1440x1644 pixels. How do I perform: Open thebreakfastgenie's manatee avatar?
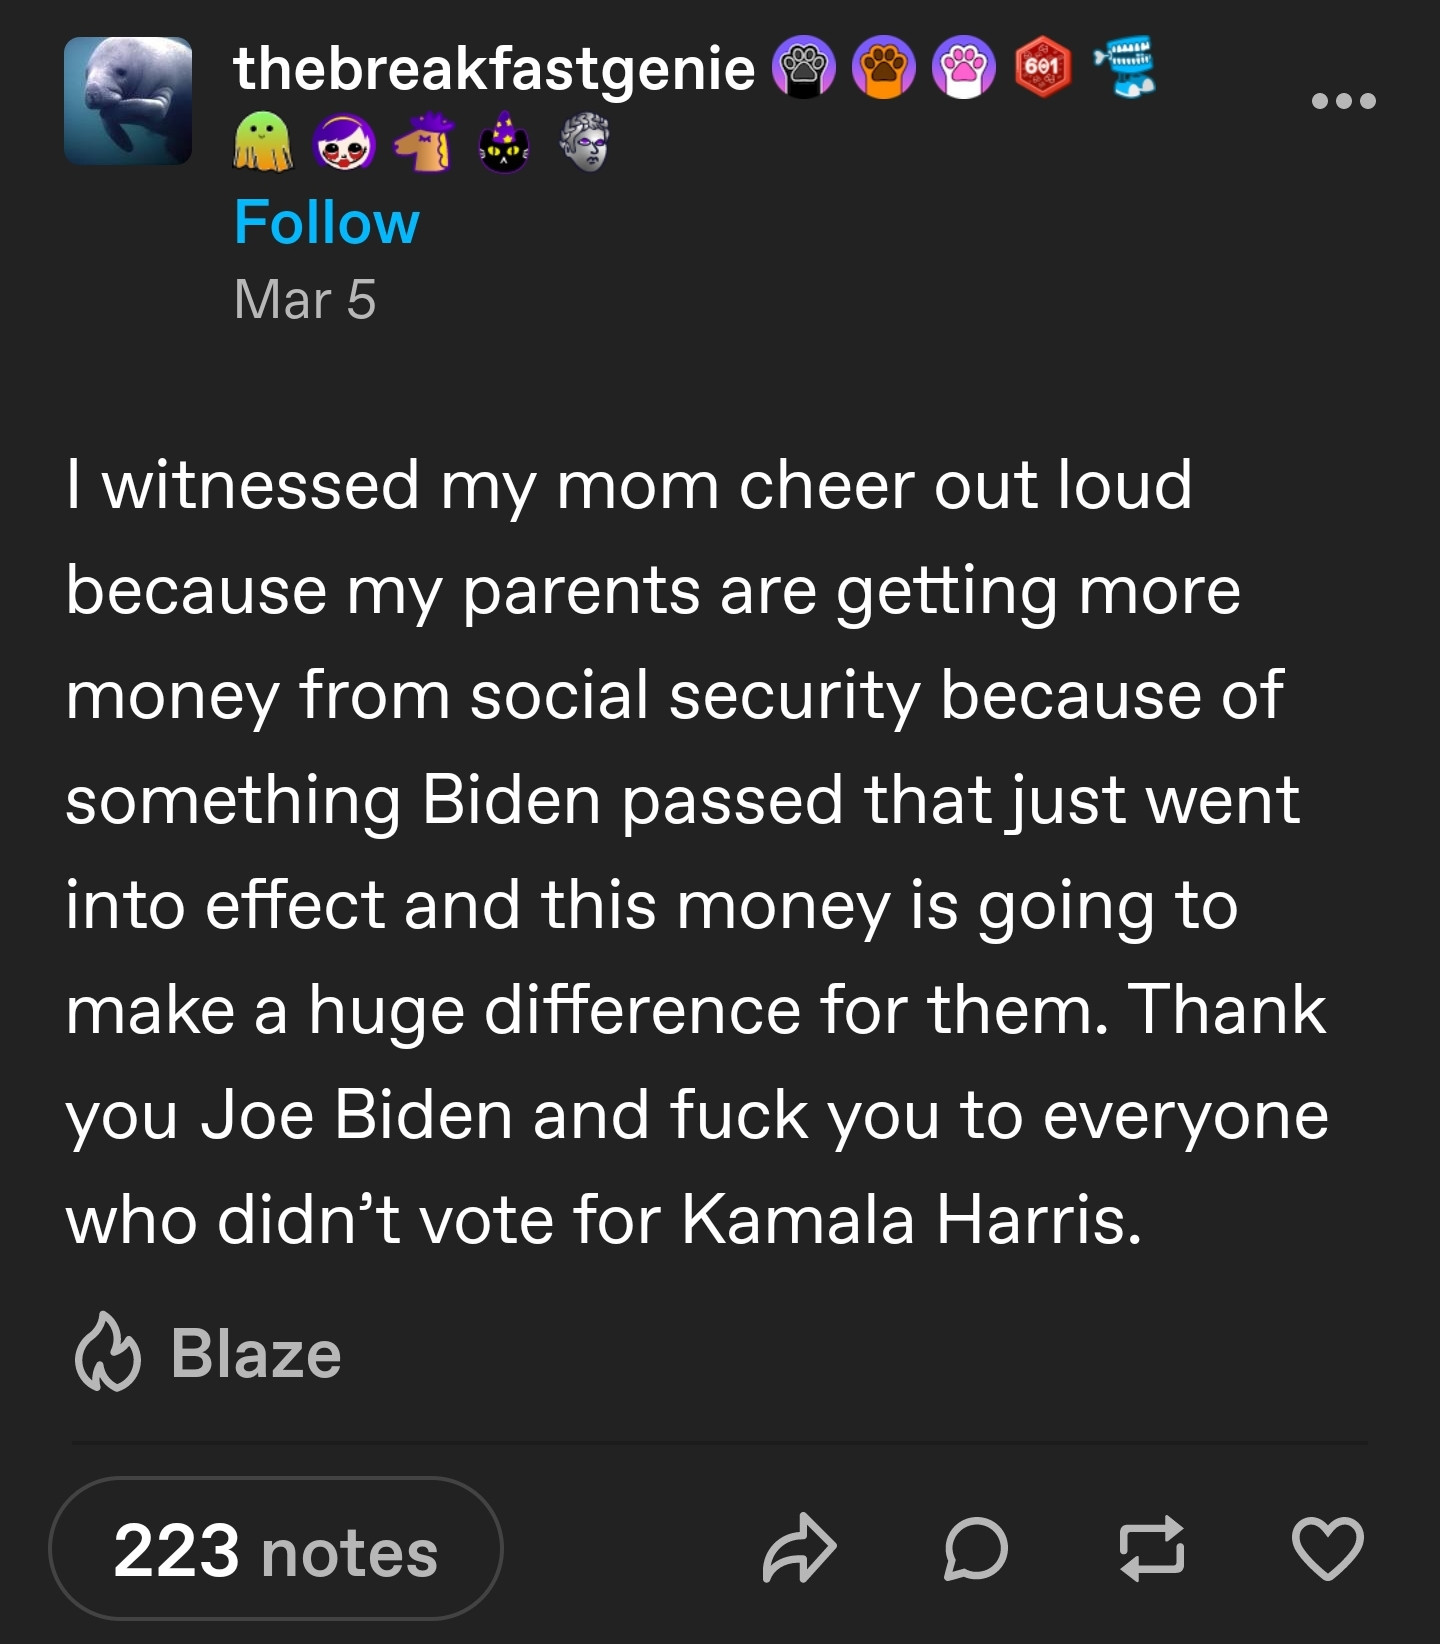[x=128, y=101]
